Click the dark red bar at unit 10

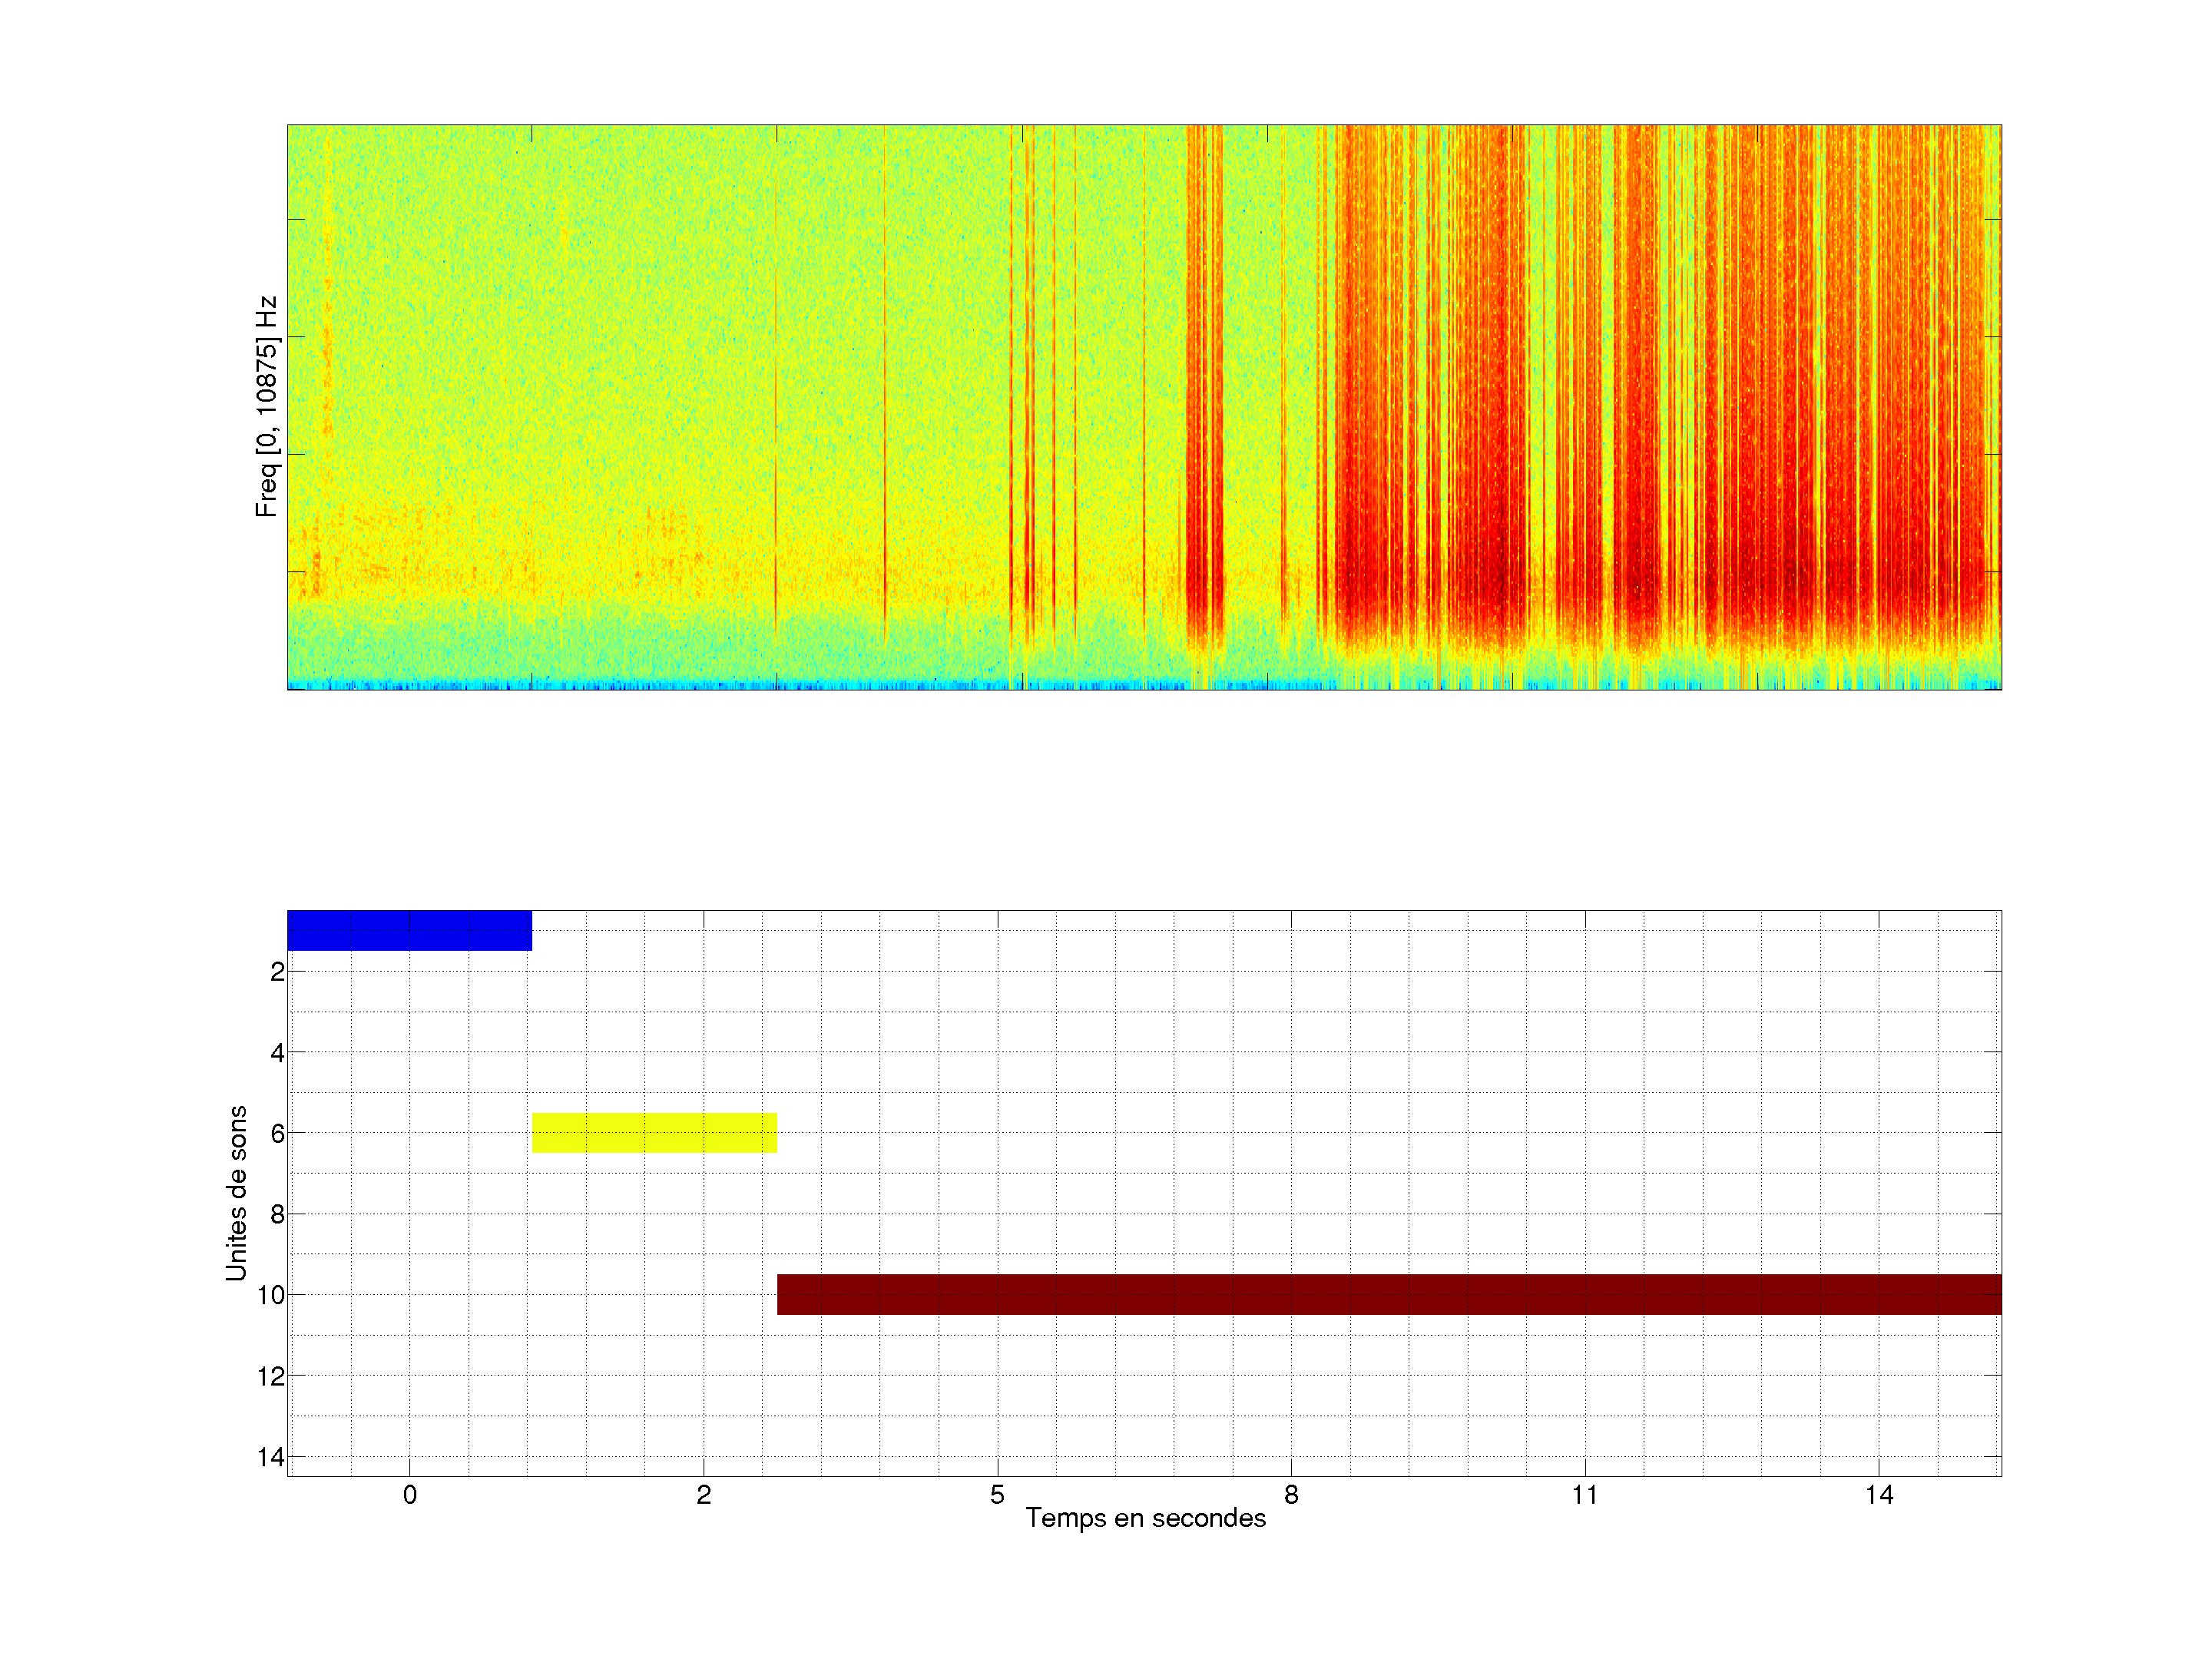(1388, 1294)
